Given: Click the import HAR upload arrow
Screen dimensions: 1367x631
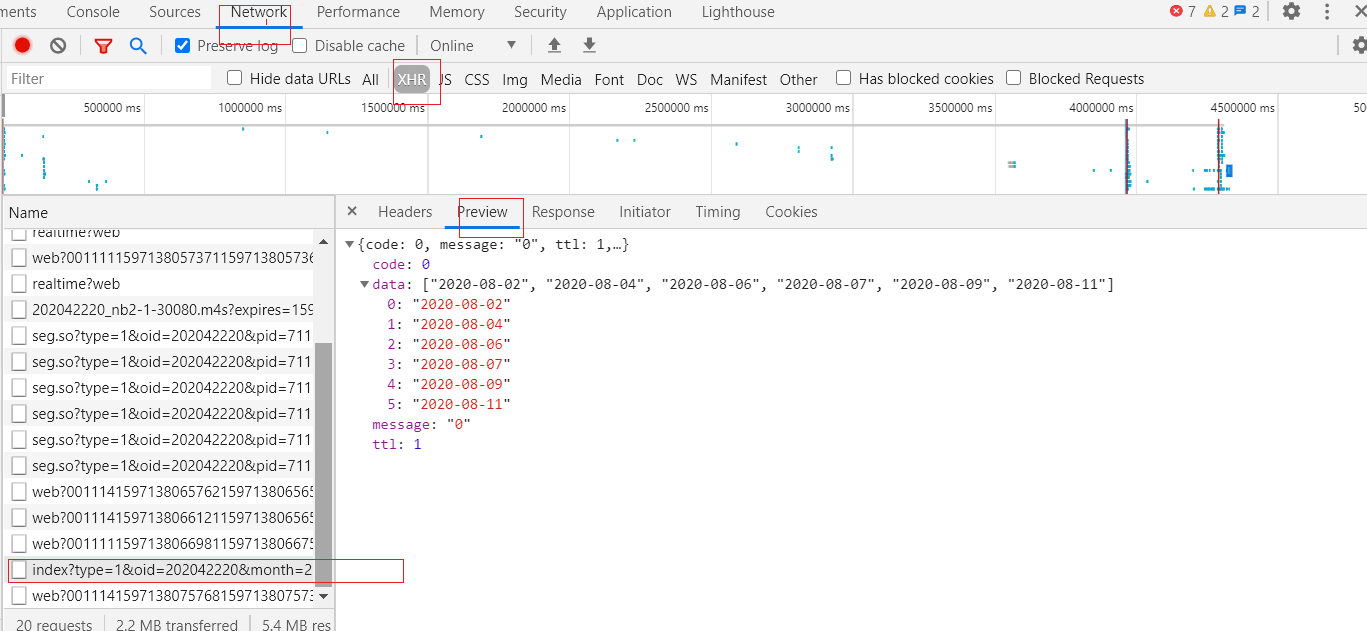Looking at the screenshot, I should click(554, 45).
